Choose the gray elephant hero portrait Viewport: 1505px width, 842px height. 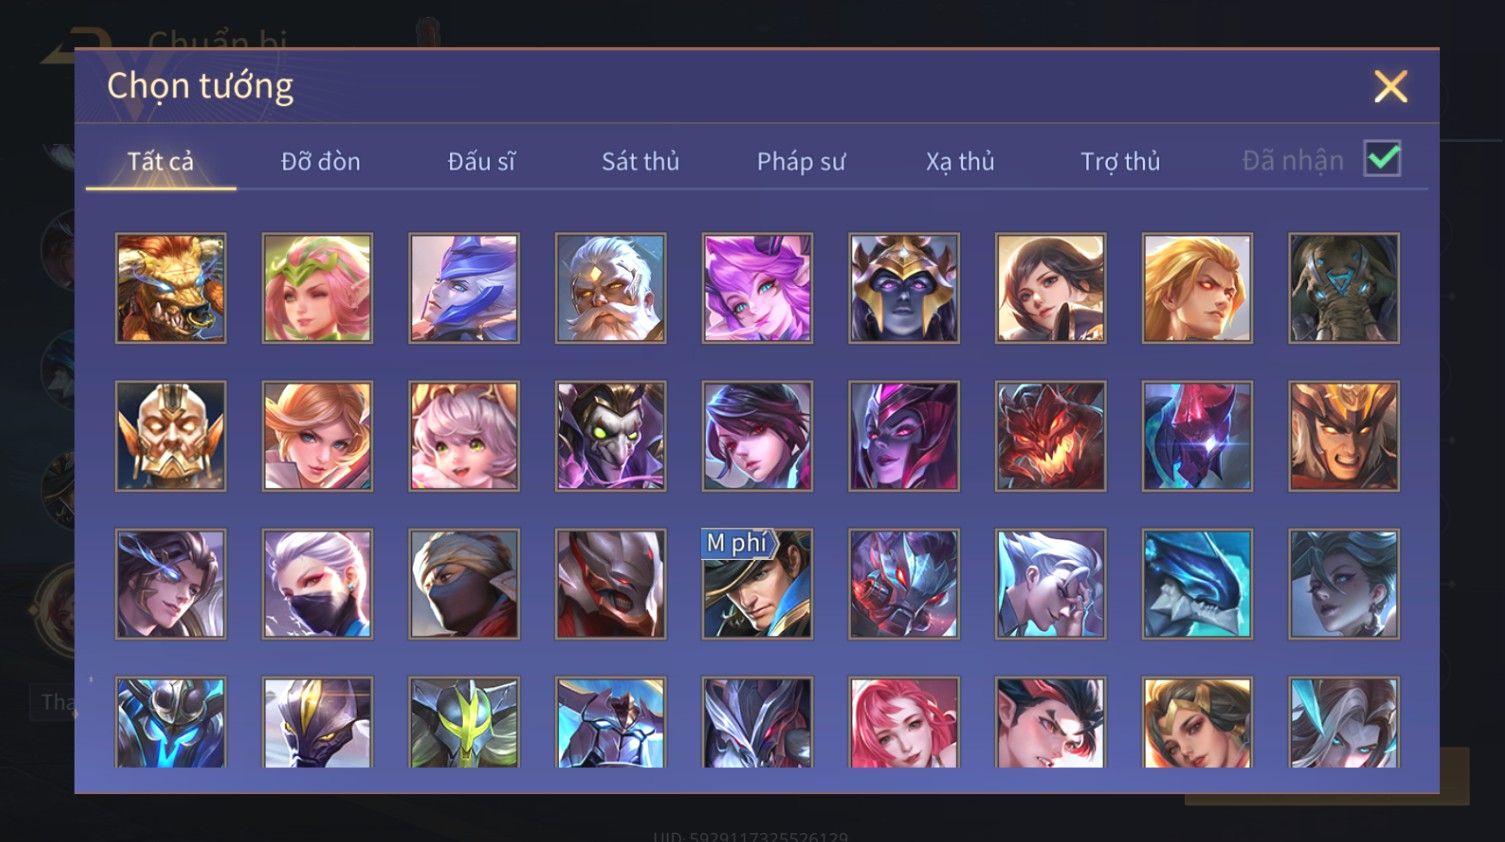pos(1344,288)
